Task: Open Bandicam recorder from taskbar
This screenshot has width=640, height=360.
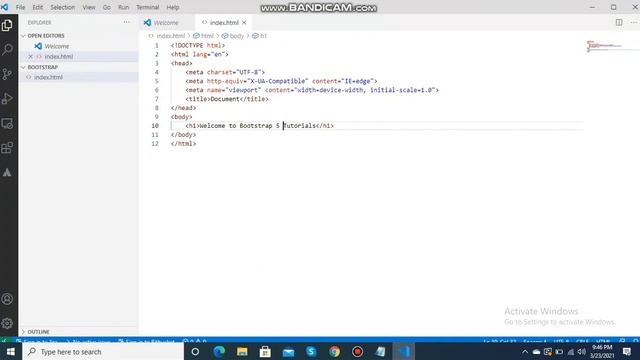Action: [358, 351]
